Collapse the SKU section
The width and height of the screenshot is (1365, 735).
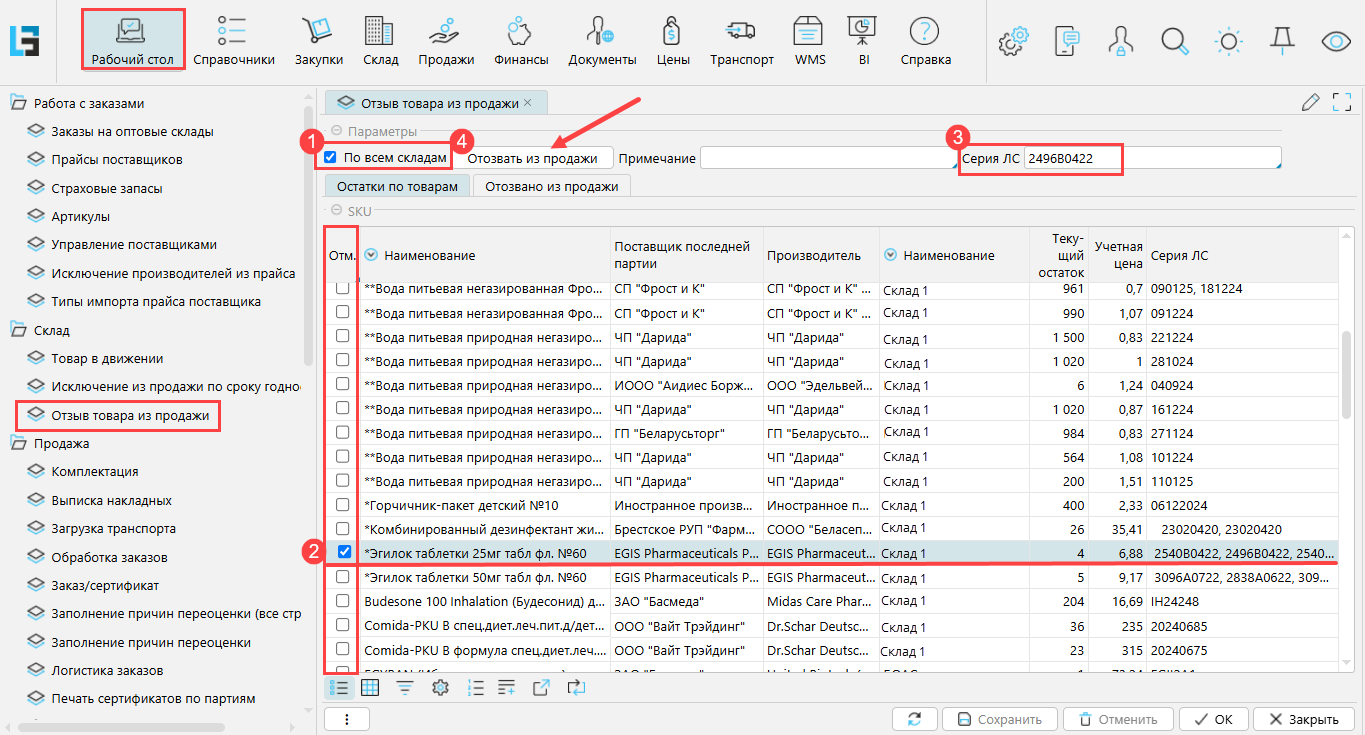(x=337, y=211)
